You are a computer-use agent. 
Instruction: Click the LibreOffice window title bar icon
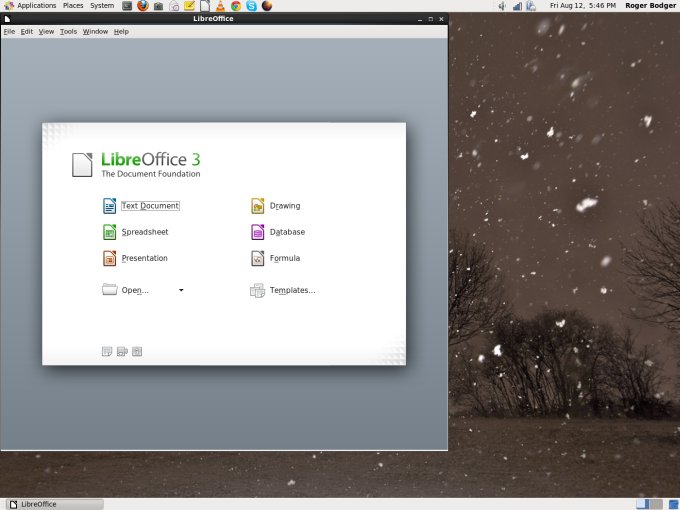pos(7,19)
